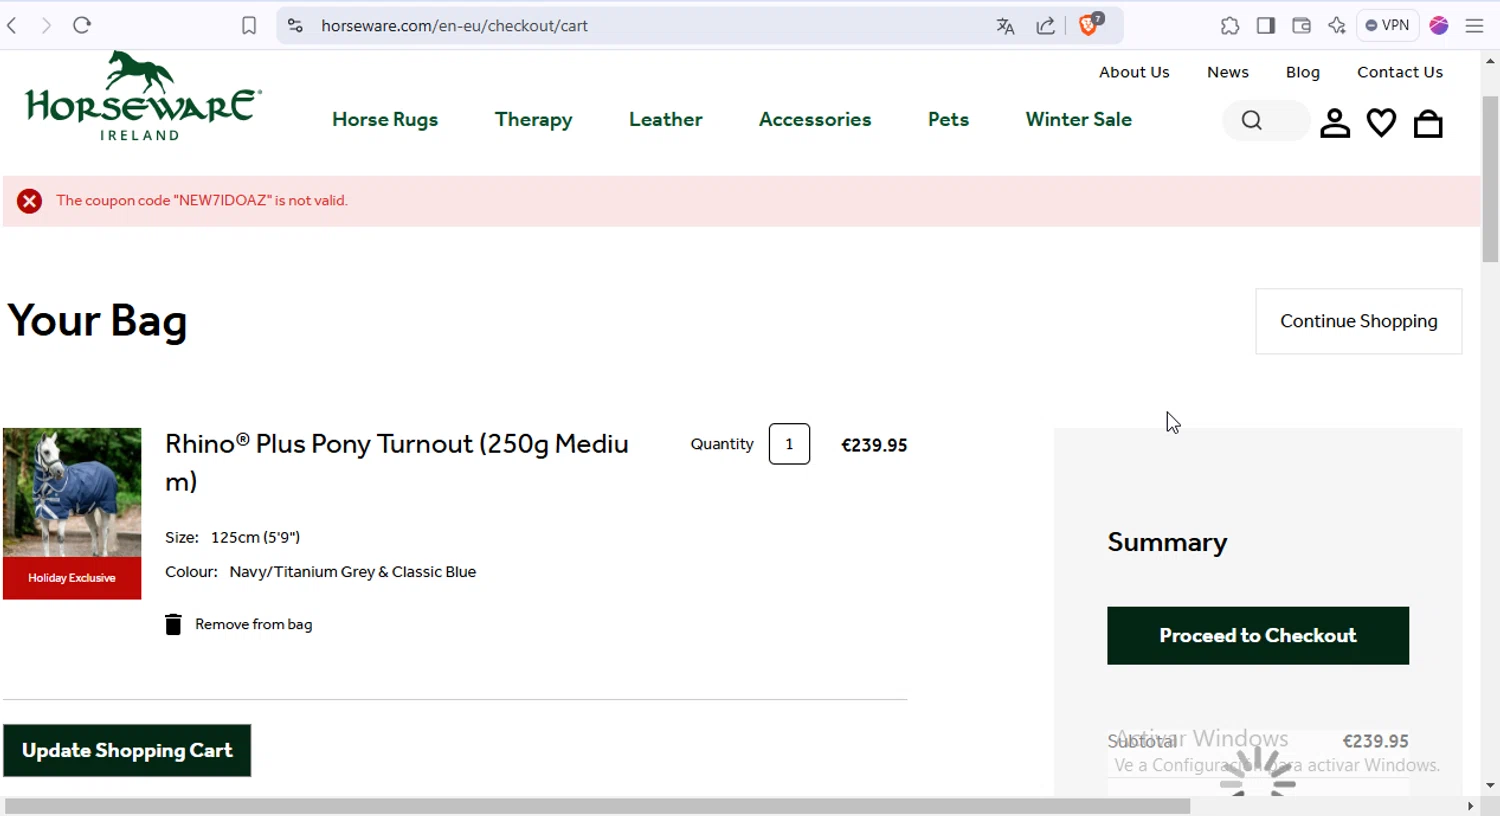Image resolution: width=1500 pixels, height=816 pixels.
Task: Open the Pets menu
Action: point(948,119)
